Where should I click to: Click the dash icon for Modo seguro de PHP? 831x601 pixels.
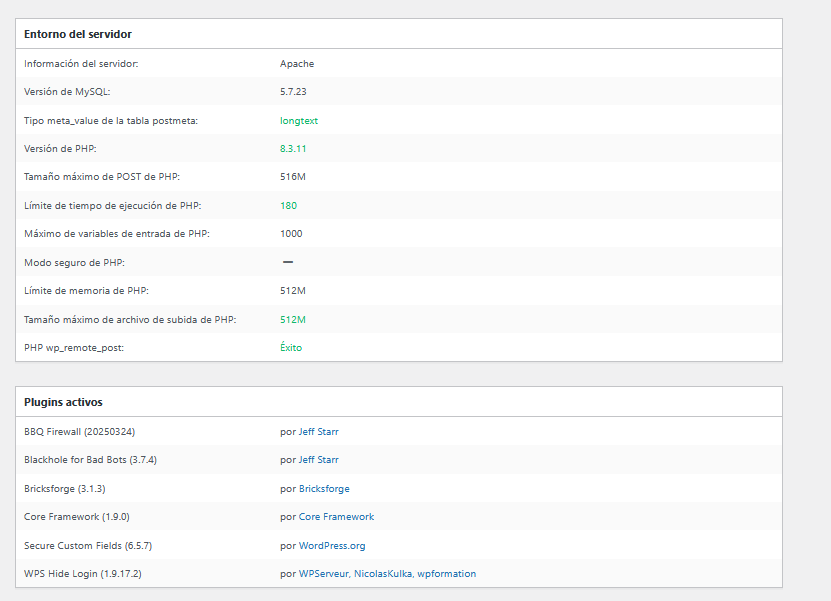287,262
